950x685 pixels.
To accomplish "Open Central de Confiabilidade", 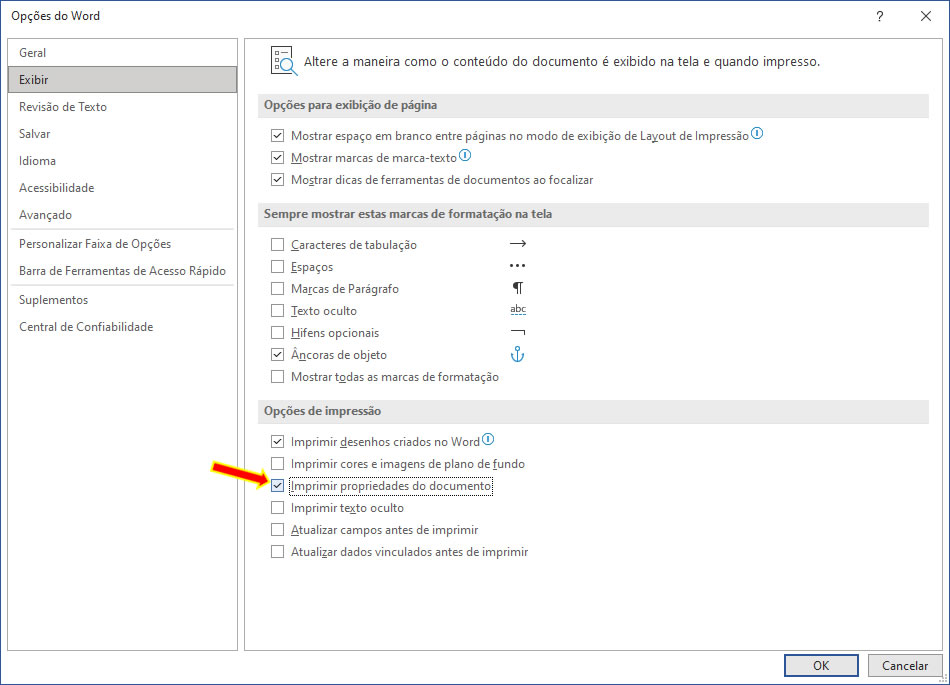I will (x=122, y=326).
